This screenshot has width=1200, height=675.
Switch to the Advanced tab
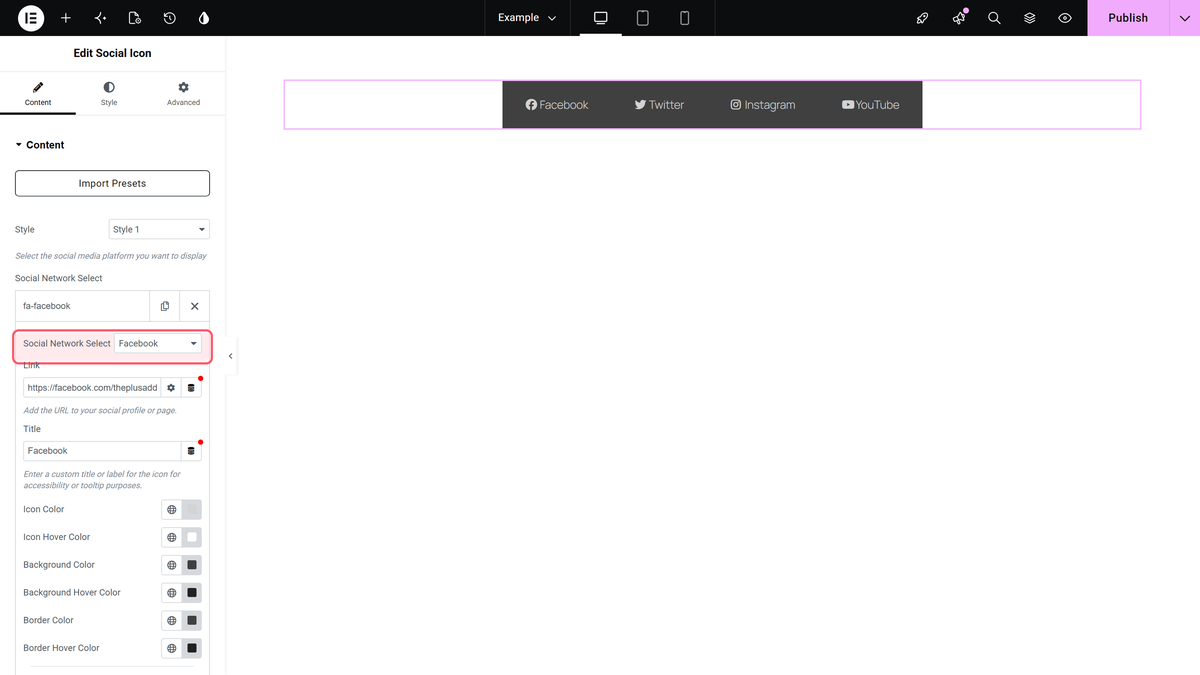[183, 94]
